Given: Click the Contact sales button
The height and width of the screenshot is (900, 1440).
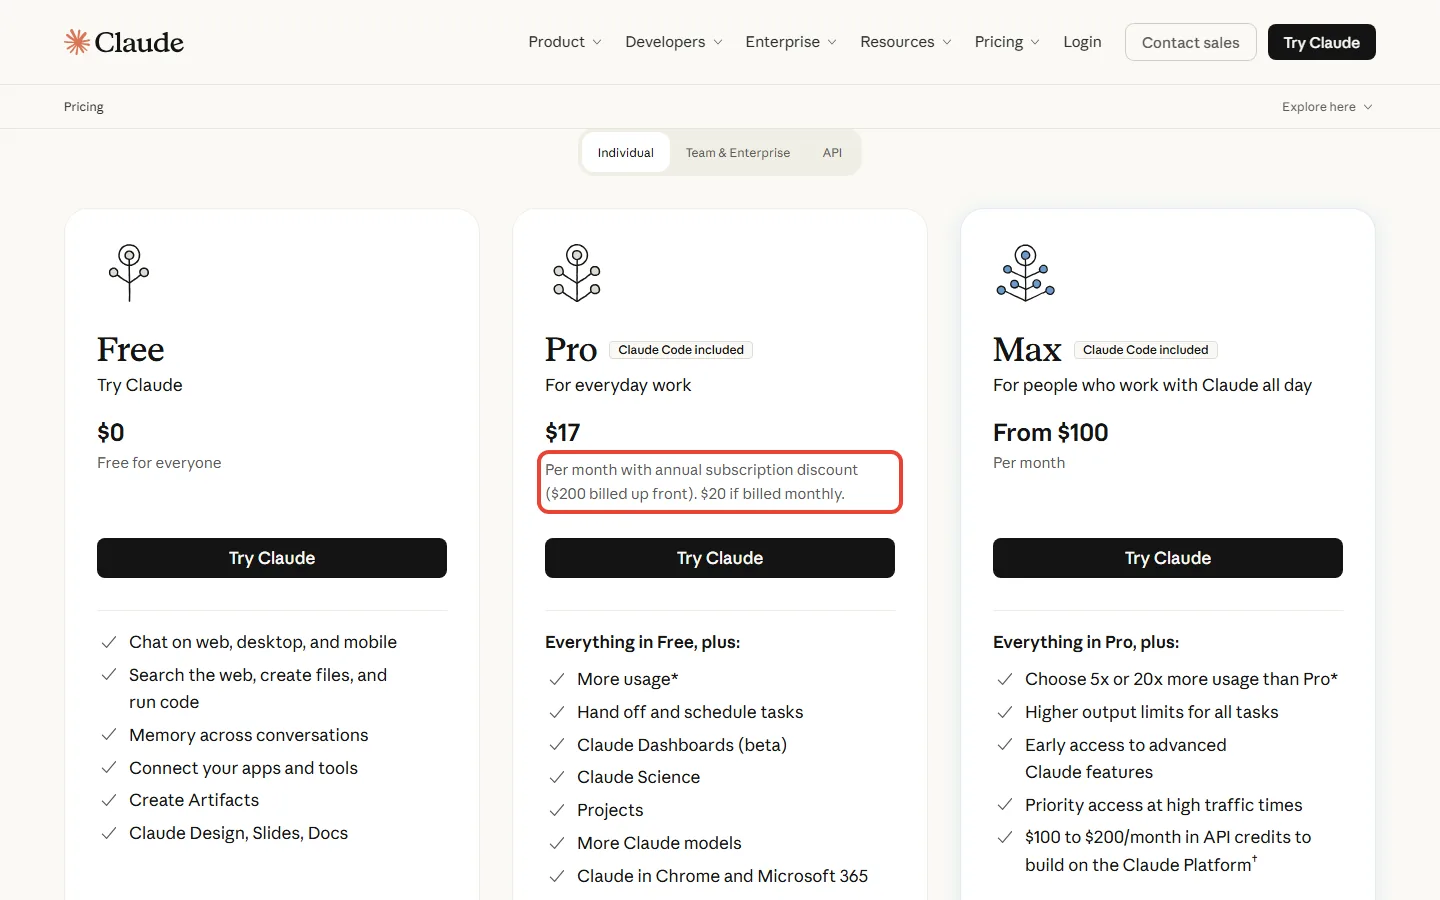Looking at the screenshot, I should pos(1190,42).
